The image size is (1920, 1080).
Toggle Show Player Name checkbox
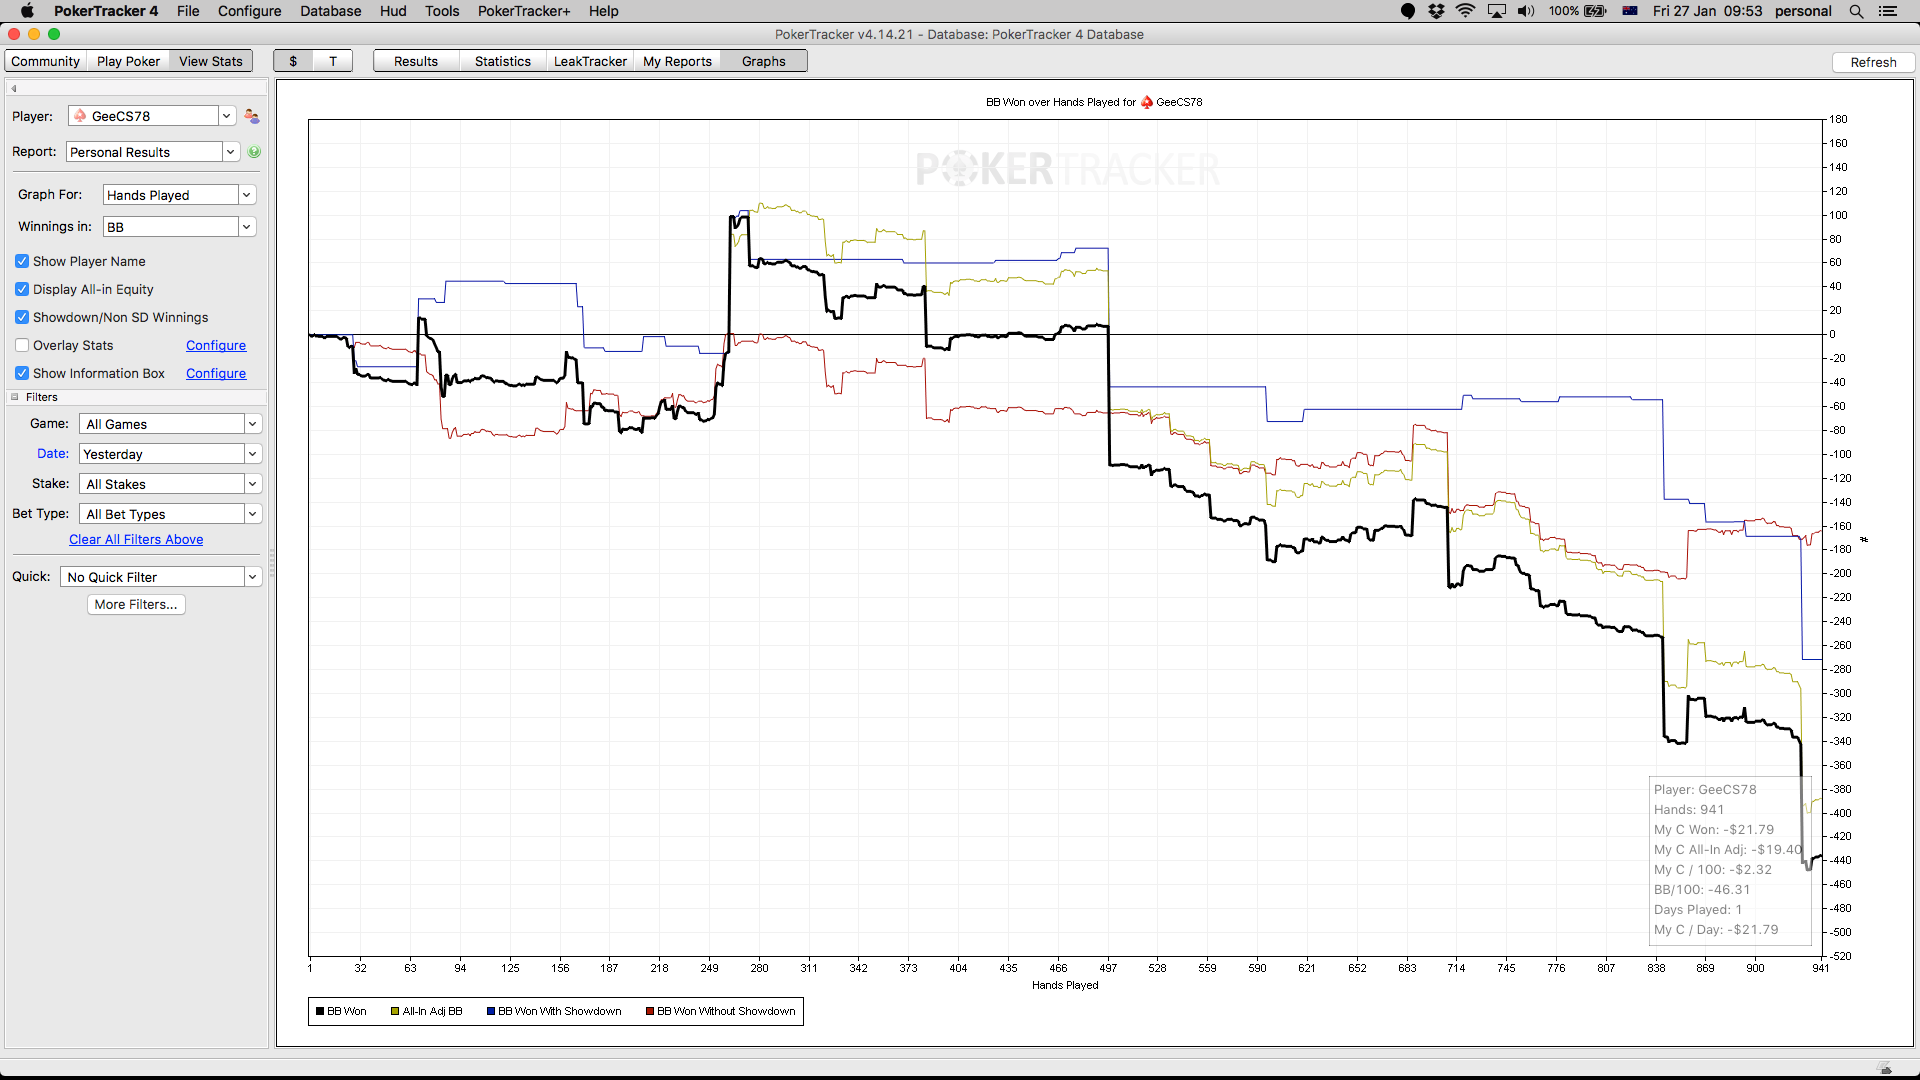pyautogui.click(x=22, y=261)
